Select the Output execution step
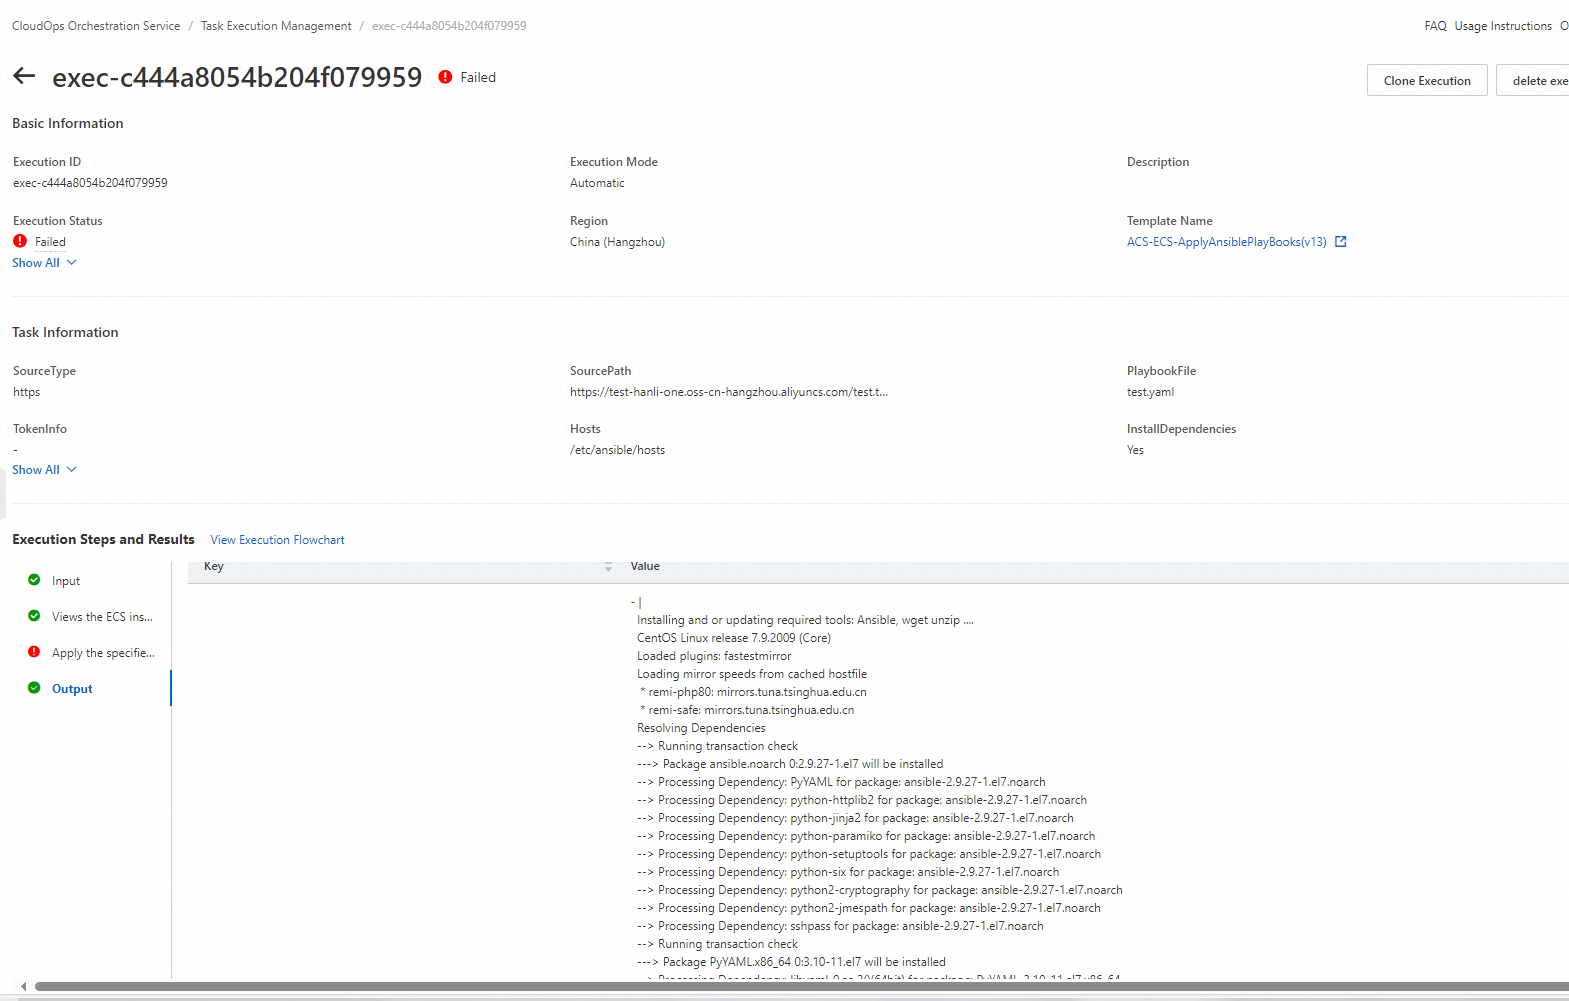The width and height of the screenshot is (1569, 1001). 72,689
